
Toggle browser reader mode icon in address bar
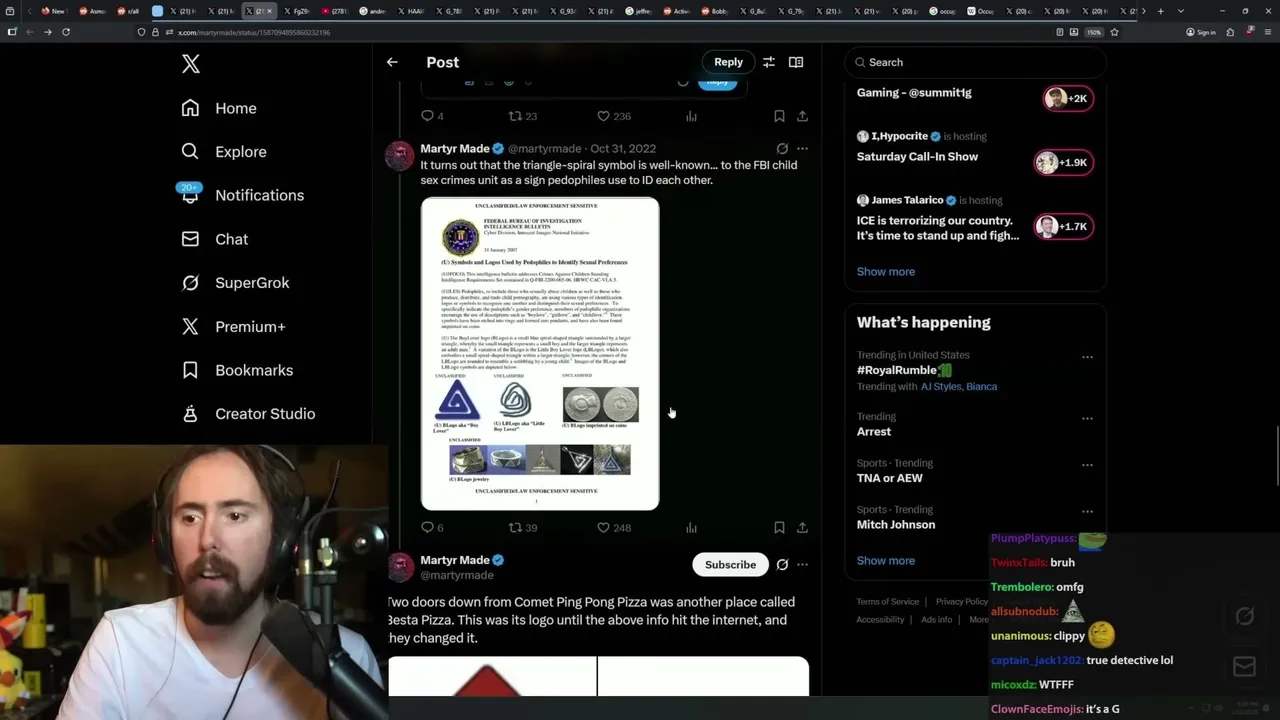1060,32
